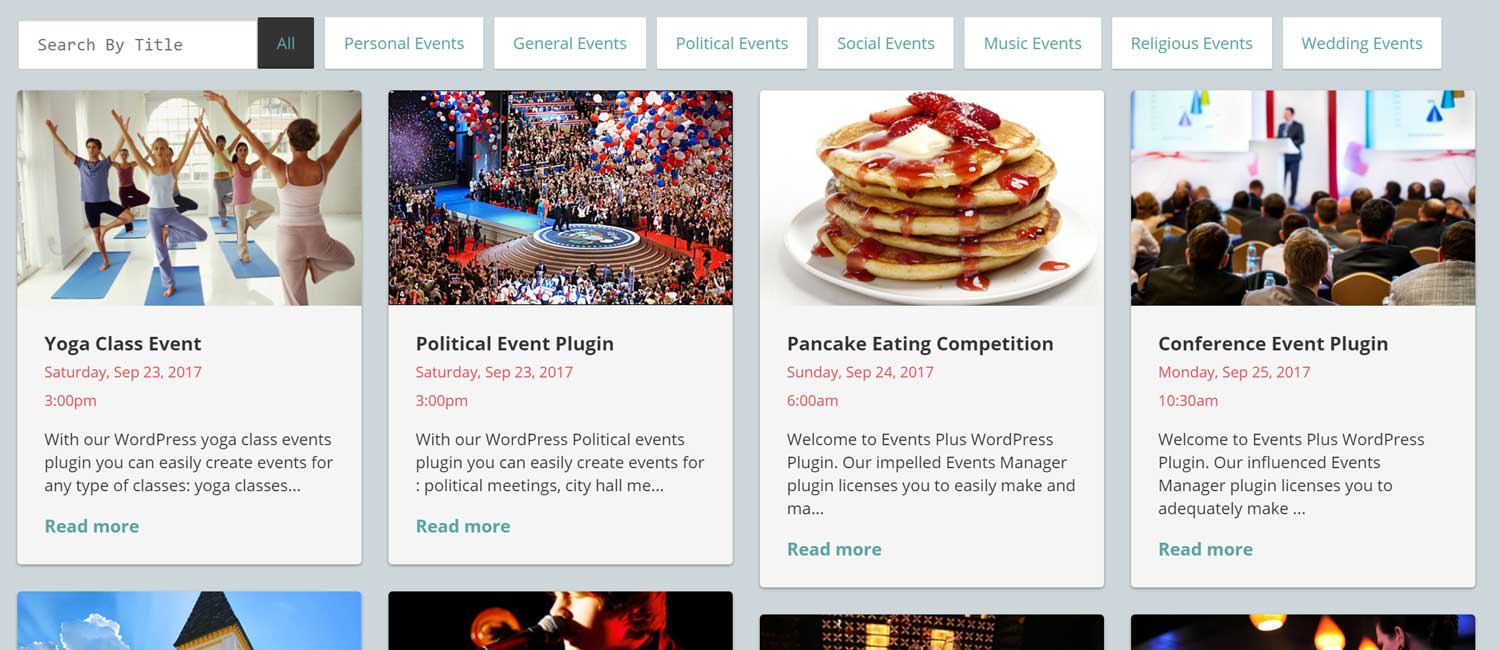This screenshot has width=1500, height=650.
Task: Filter by Personal Events
Action: click(404, 44)
